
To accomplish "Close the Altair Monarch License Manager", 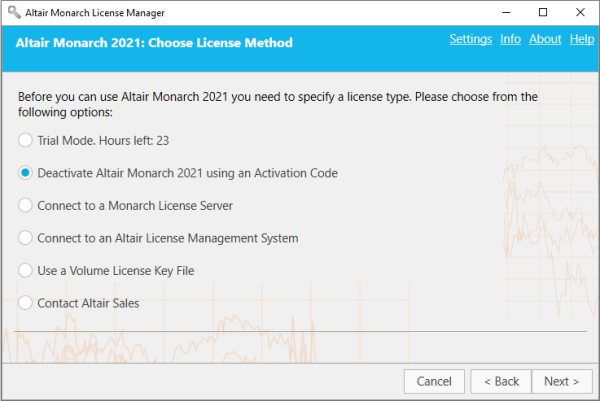I will (587, 12).
